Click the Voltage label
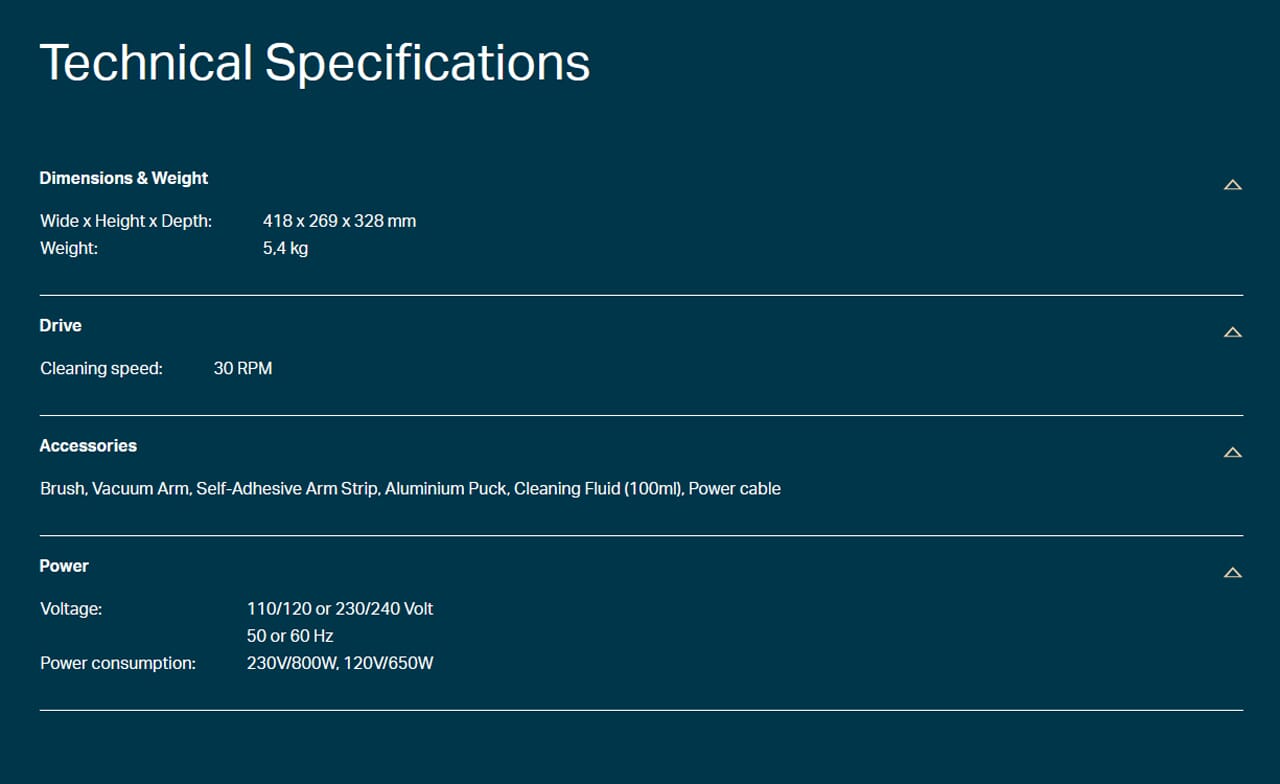Viewport: 1280px width, 784px height. 71,609
